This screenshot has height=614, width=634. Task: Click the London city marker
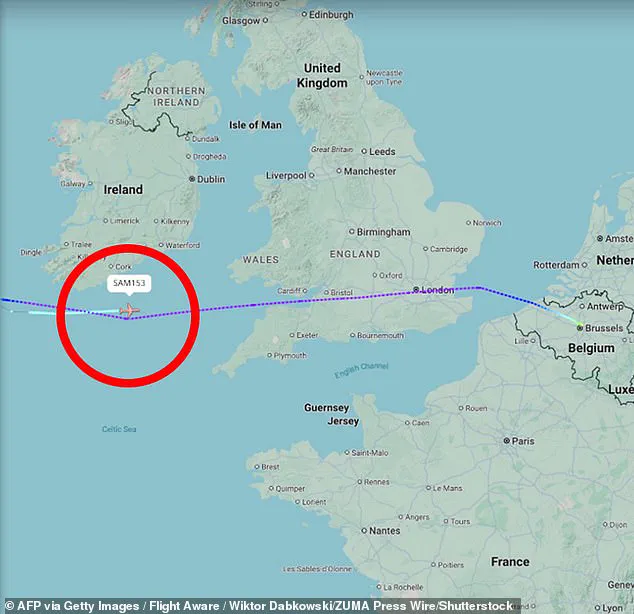tap(416, 289)
